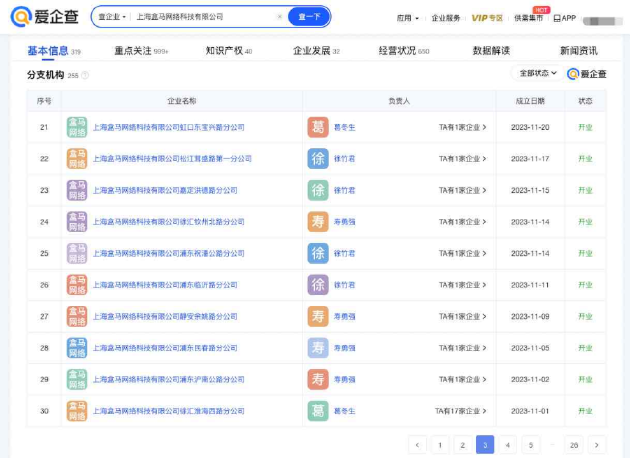Go to page 5 of branch list
Image resolution: width=630 pixels, height=458 pixels.
(x=531, y=445)
